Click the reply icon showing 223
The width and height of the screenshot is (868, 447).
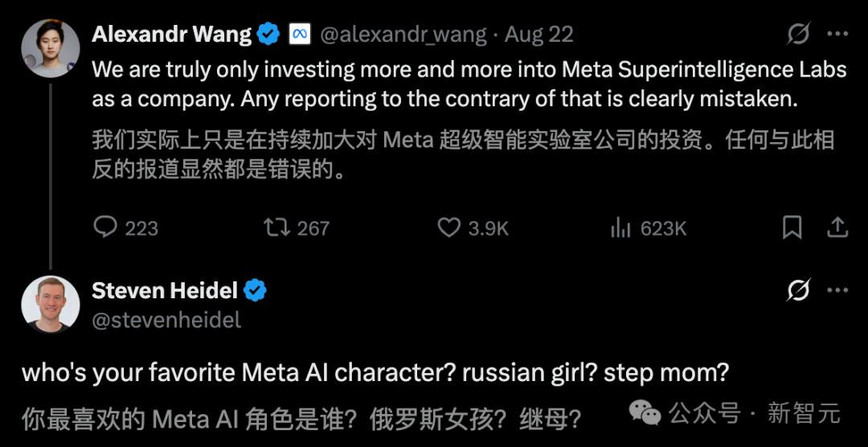105,227
